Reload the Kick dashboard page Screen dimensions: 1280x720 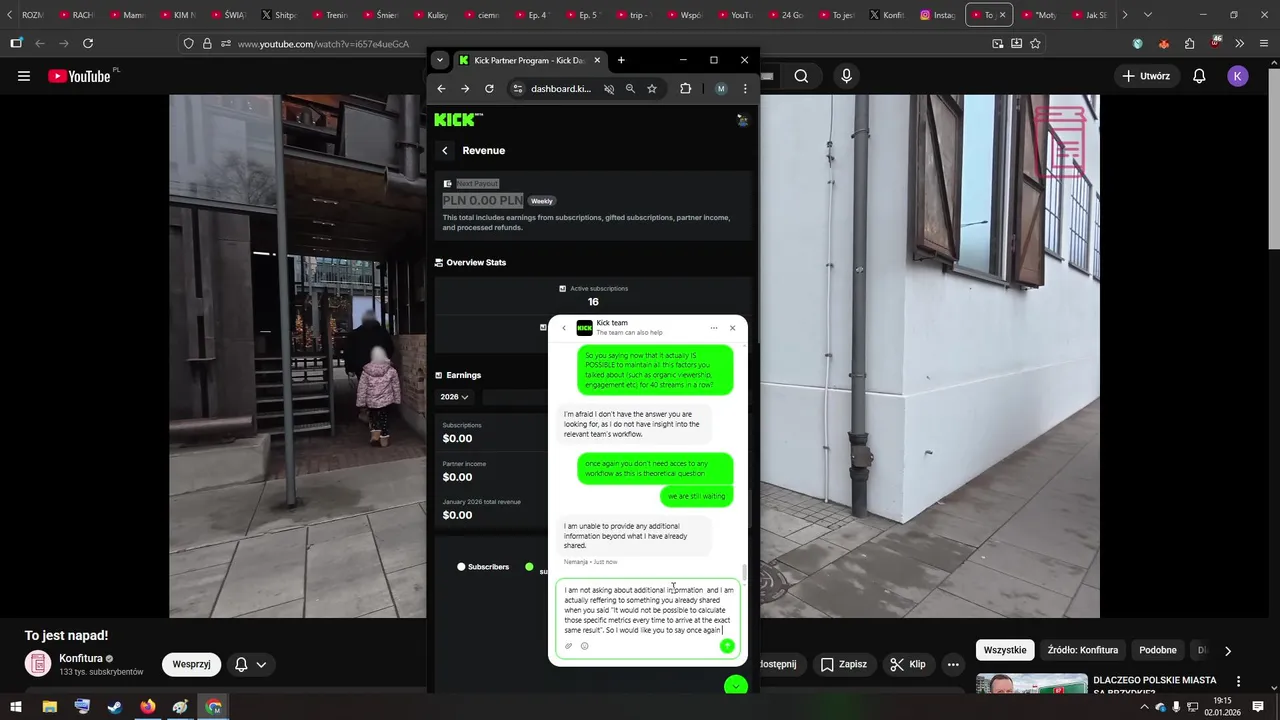489,89
